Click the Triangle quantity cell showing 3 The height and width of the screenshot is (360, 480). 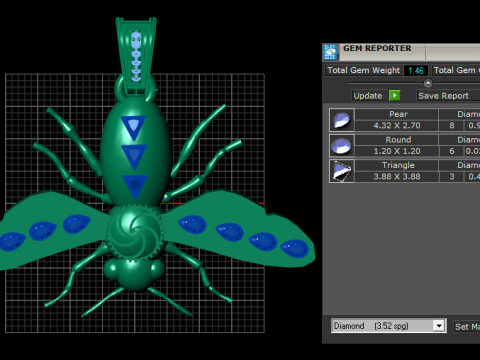click(451, 177)
